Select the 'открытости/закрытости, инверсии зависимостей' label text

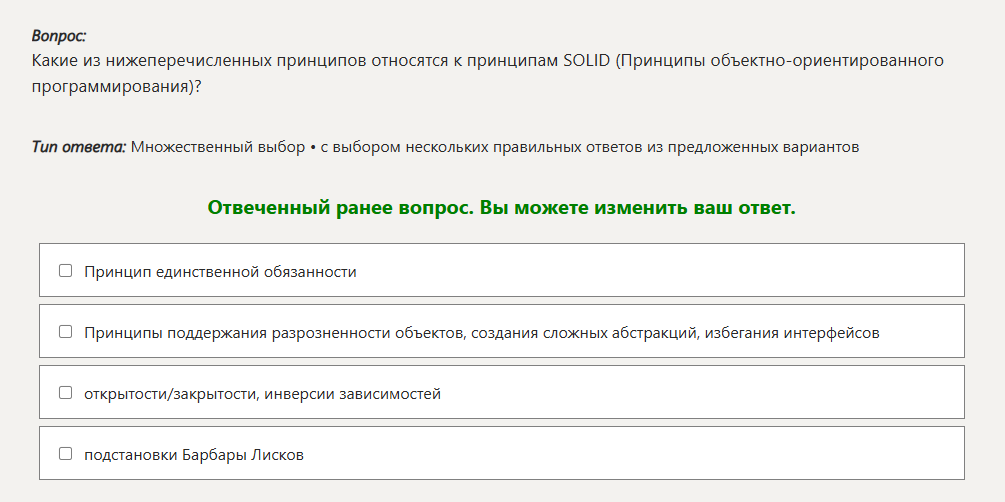[262, 394]
